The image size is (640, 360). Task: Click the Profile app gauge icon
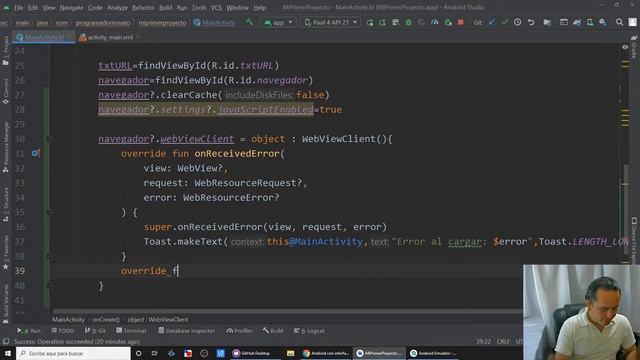coord(434,22)
